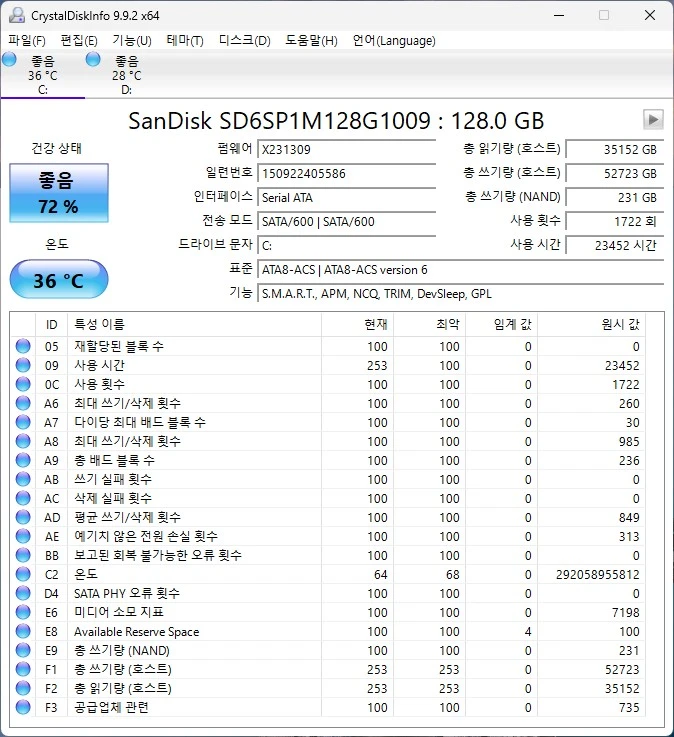Viewport: 674px width, 737px height.
Task: Open the 테마(T) menu
Action: click(185, 41)
